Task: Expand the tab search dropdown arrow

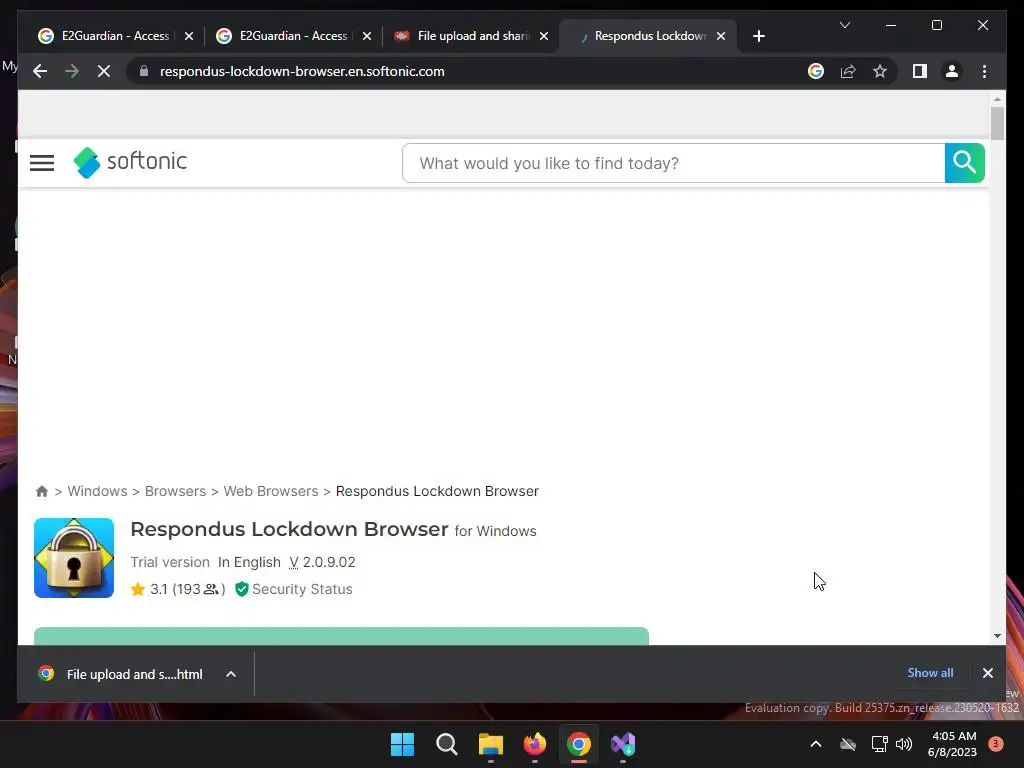Action: click(844, 25)
